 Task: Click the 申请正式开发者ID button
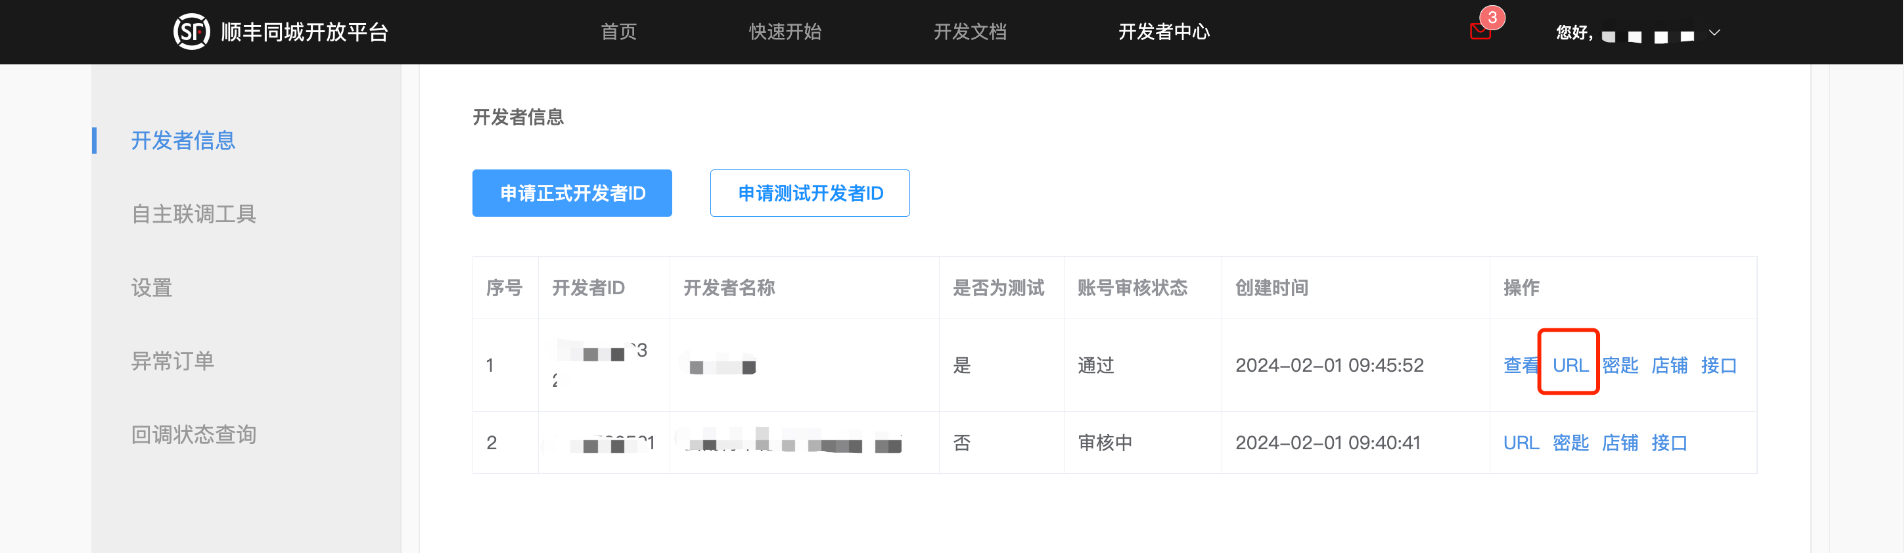point(572,193)
